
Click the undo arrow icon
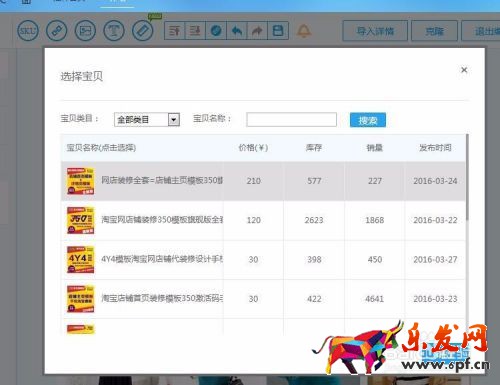(x=237, y=31)
